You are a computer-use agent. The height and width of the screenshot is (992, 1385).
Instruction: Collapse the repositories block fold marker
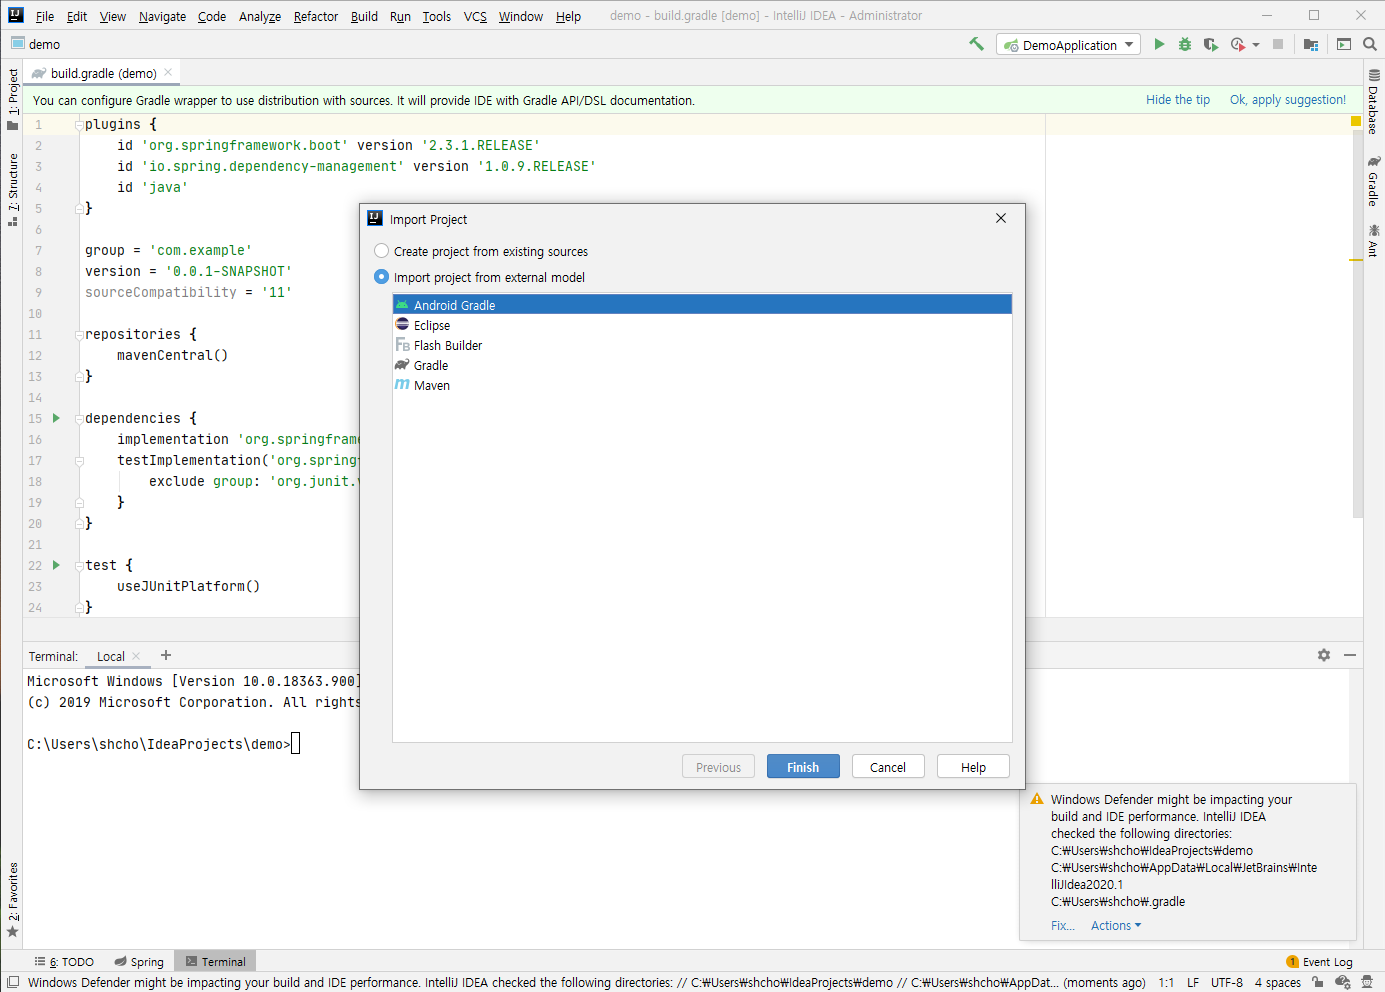(x=79, y=335)
